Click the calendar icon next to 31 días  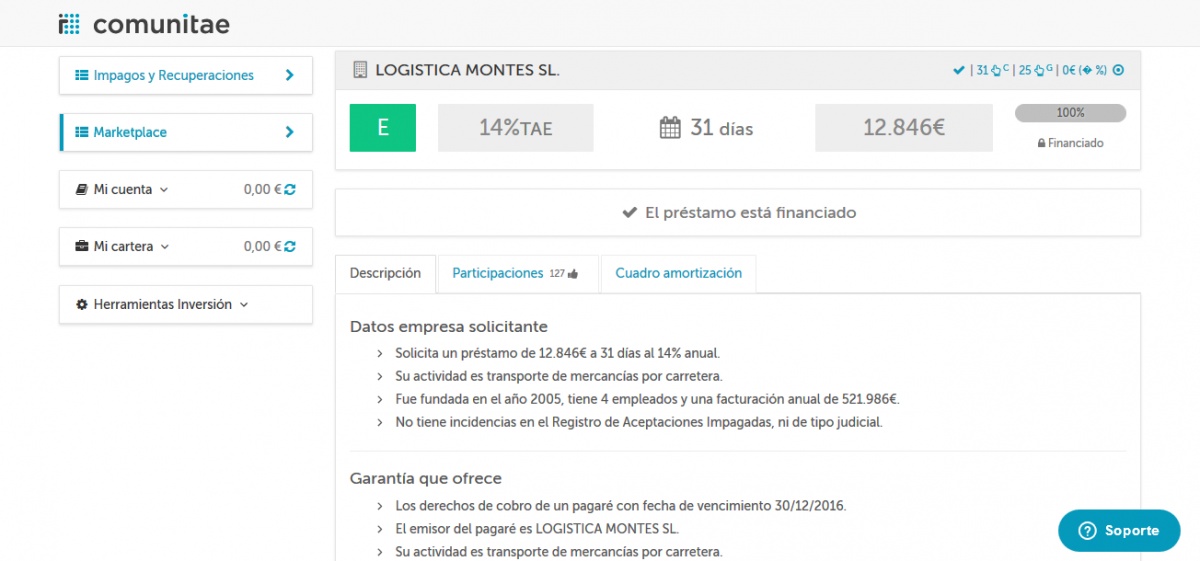[x=670, y=128]
